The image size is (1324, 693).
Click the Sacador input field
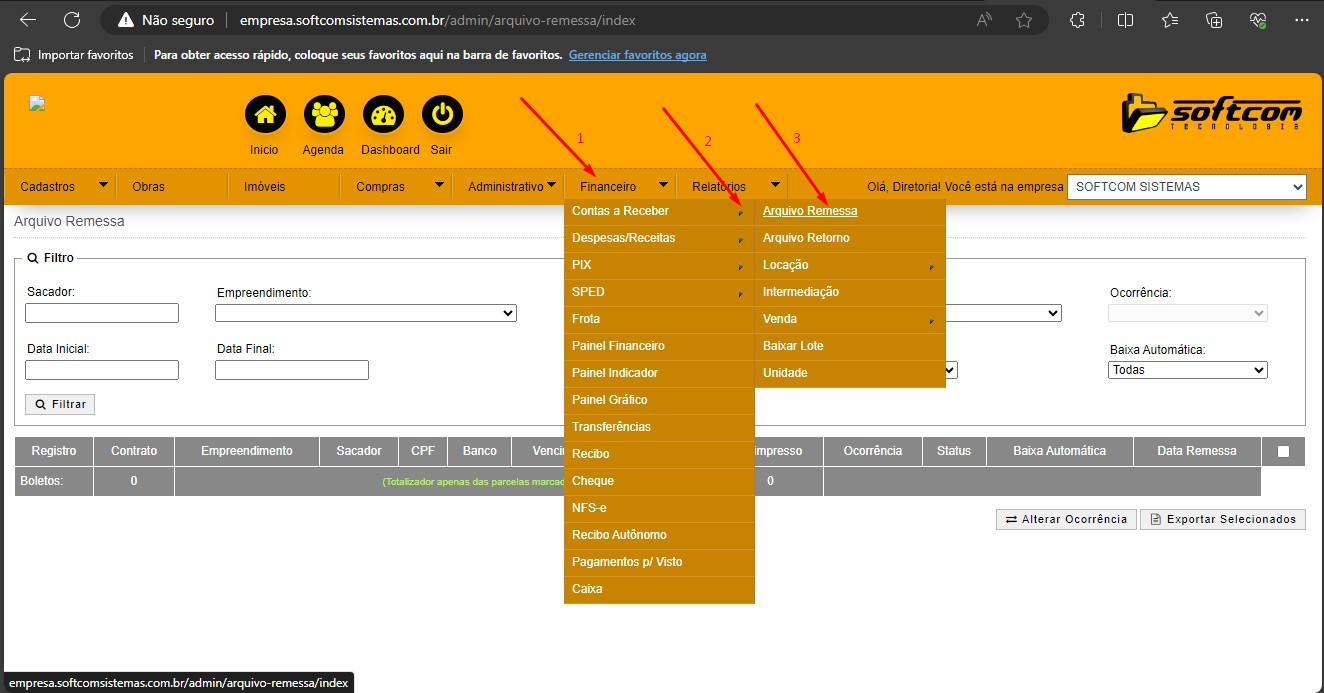coord(102,313)
